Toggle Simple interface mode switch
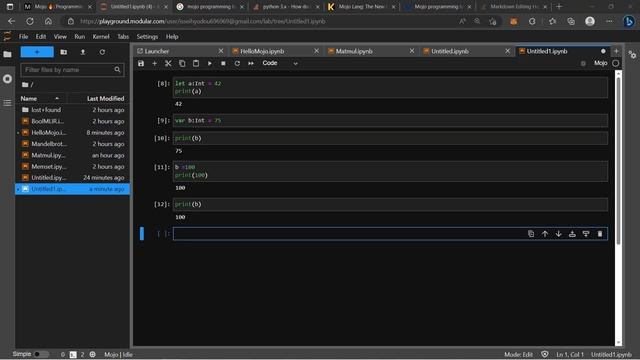Viewport: 640px width, 360px height. tap(41, 354)
